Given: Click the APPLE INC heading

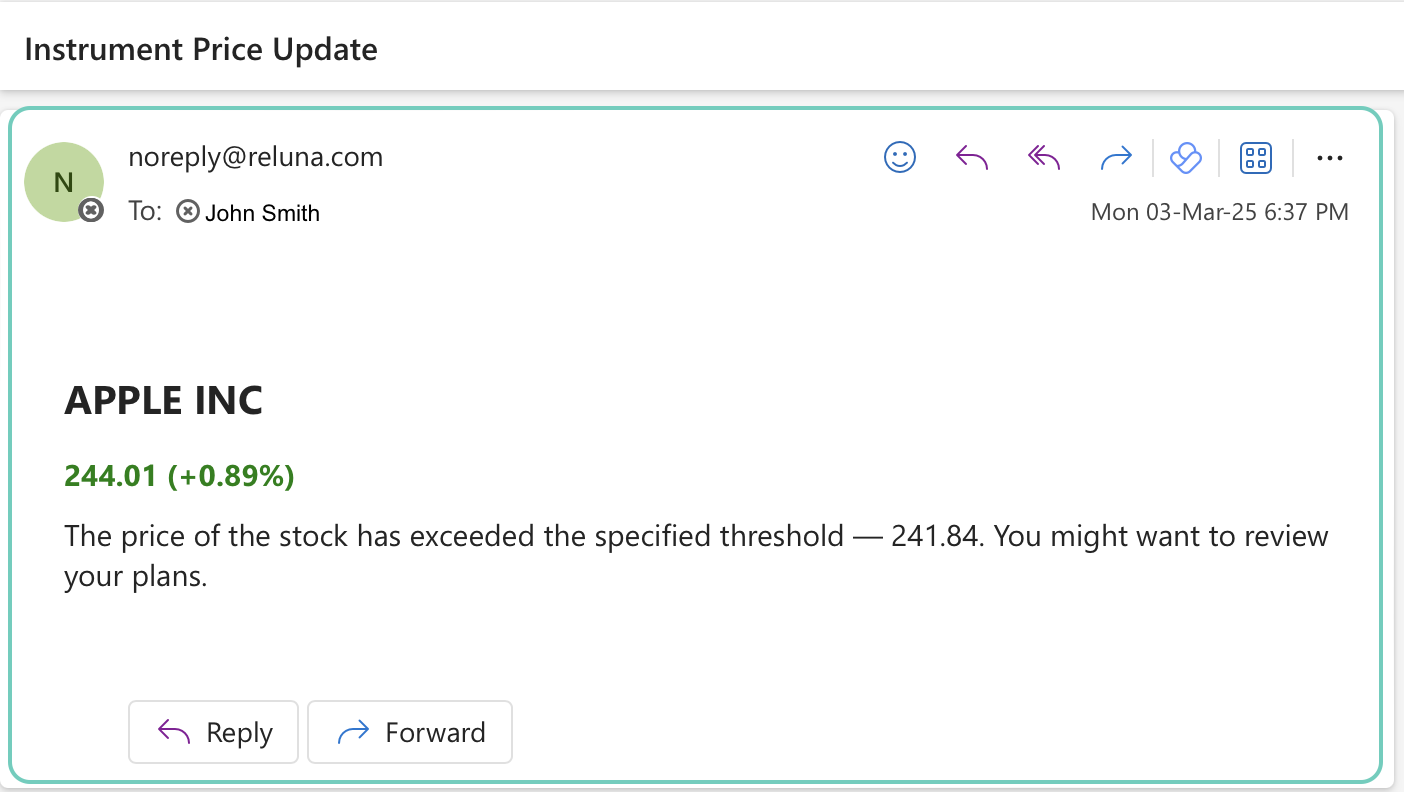Looking at the screenshot, I should [163, 401].
